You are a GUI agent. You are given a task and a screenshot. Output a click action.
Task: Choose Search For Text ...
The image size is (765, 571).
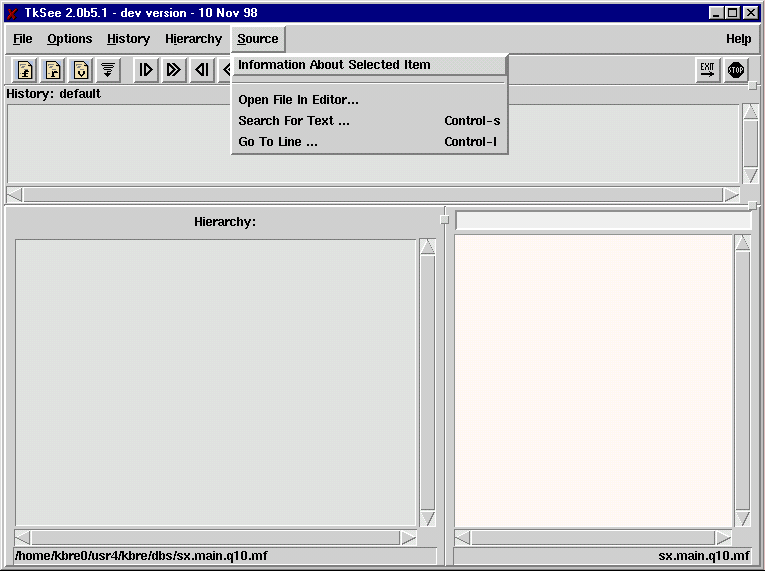pyautogui.click(x=369, y=121)
